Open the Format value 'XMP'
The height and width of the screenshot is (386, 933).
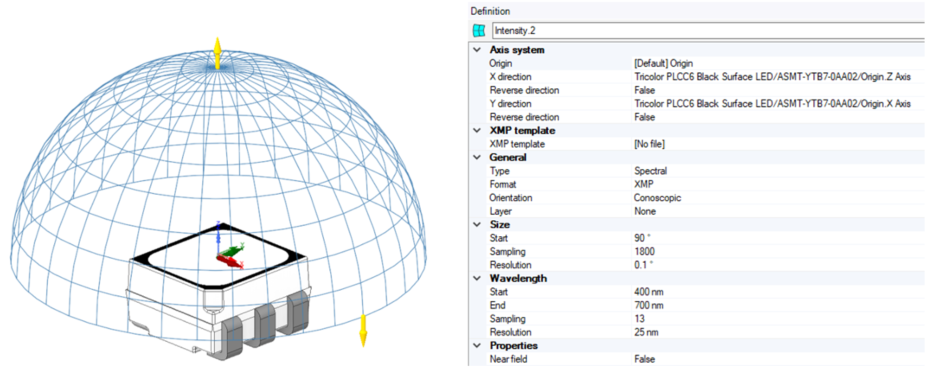click(x=643, y=184)
